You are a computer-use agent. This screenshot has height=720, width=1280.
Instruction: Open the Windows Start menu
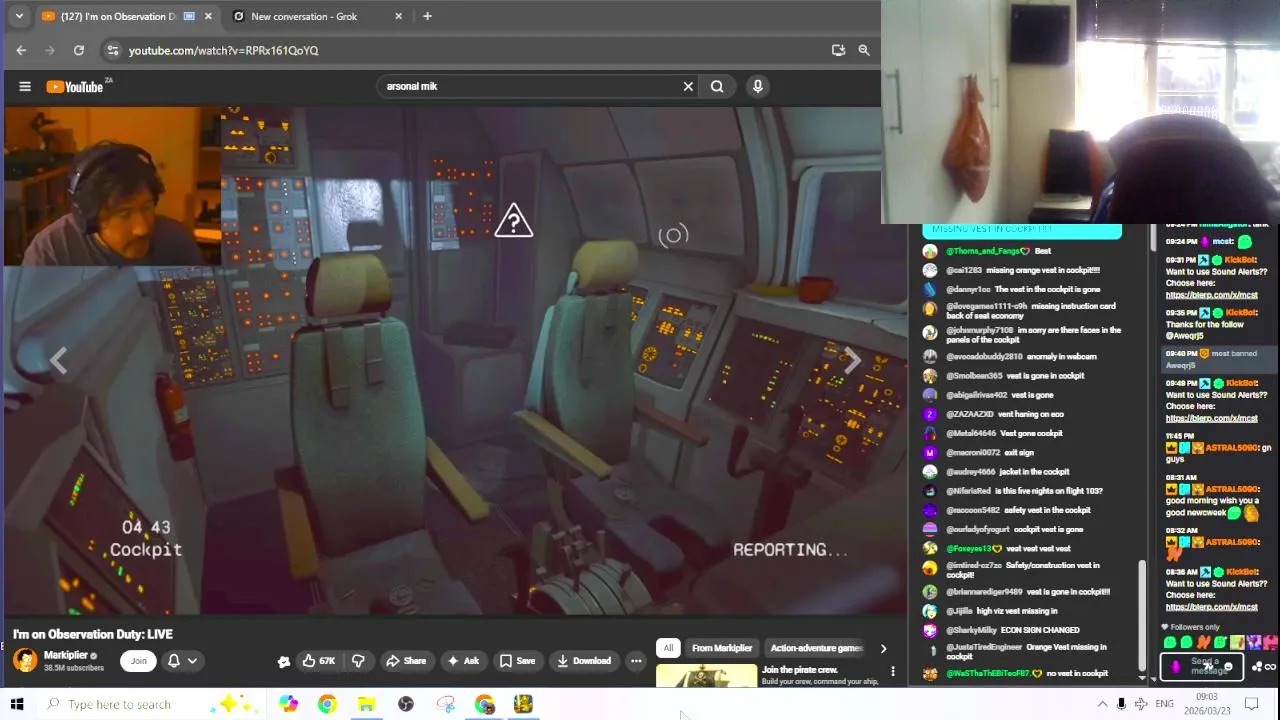17,704
